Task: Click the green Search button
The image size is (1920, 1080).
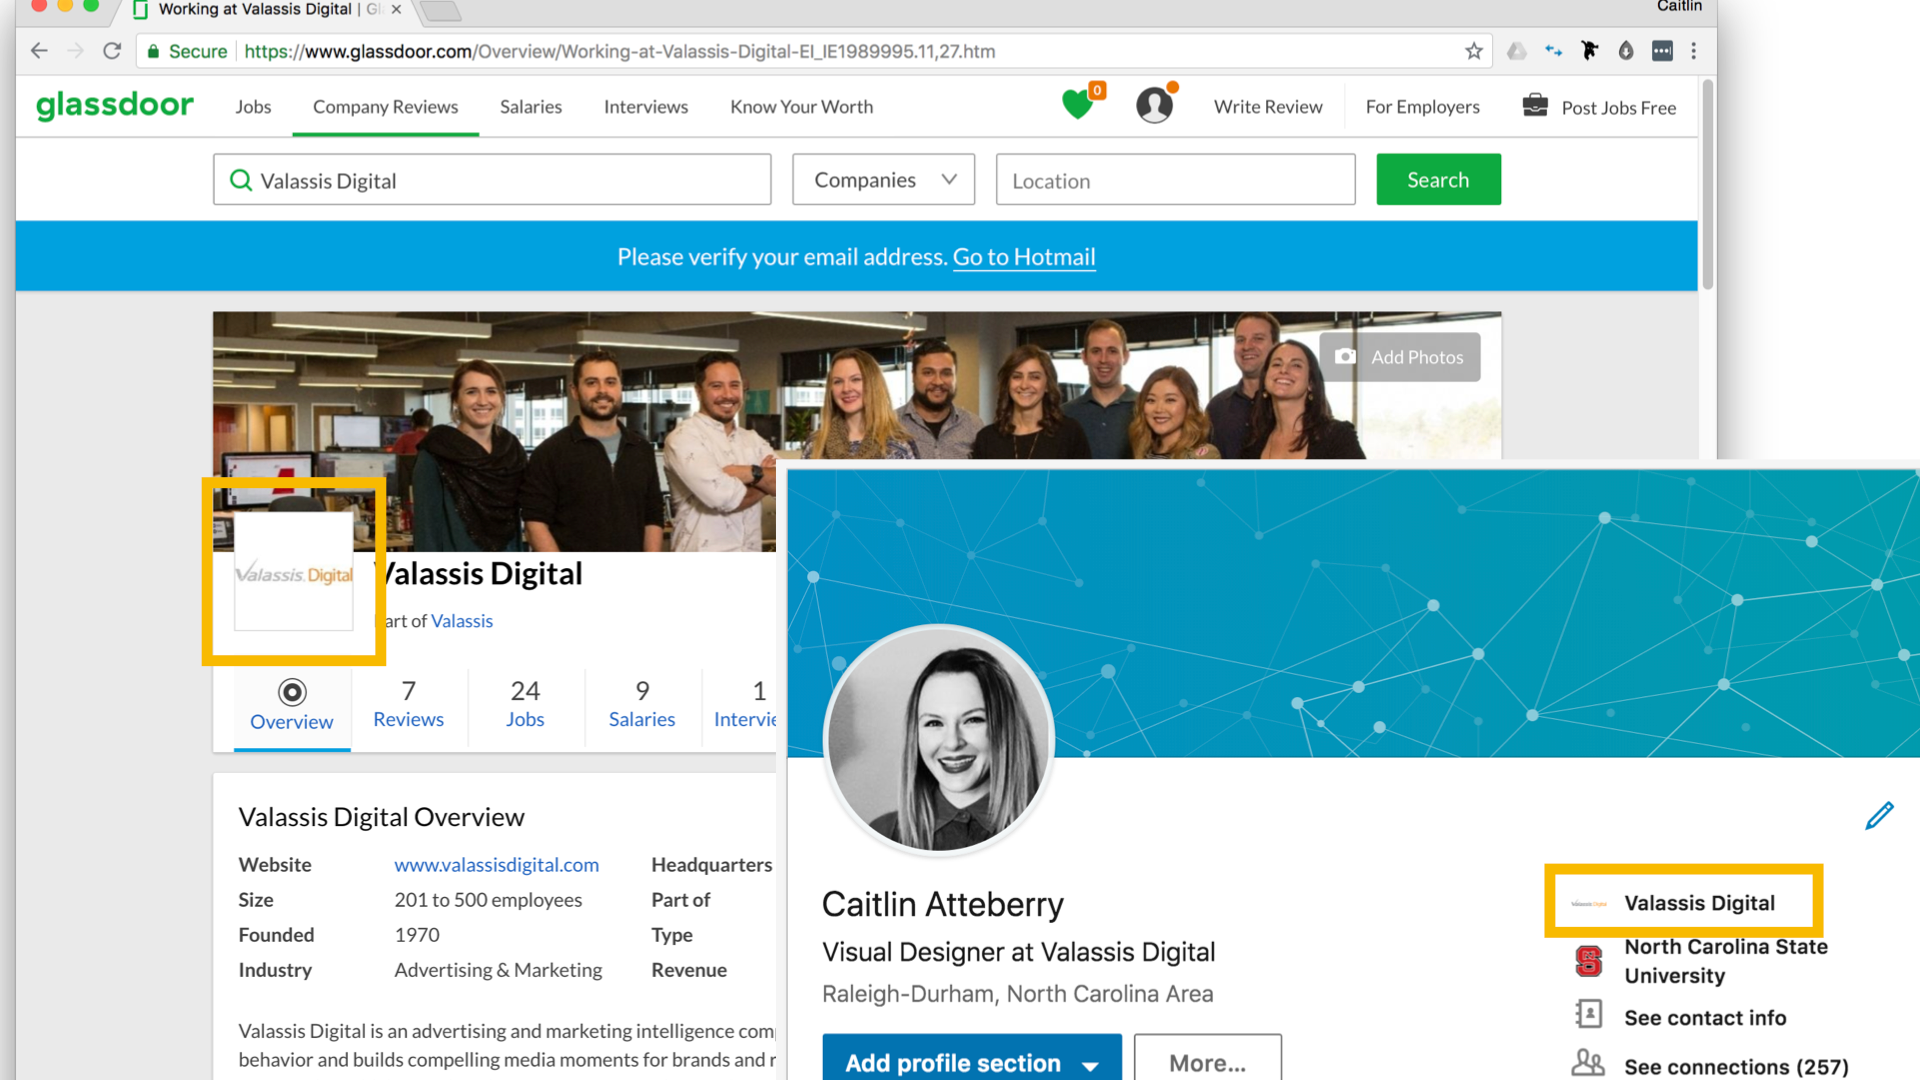Action: [x=1438, y=180]
